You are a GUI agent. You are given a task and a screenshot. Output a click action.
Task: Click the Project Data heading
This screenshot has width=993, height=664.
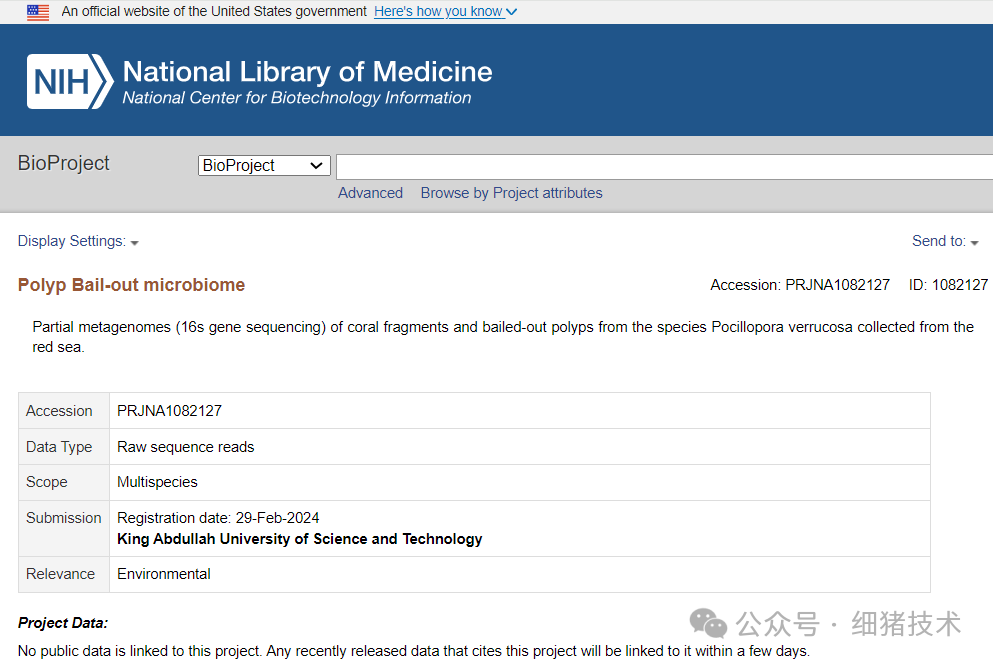click(63, 623)
